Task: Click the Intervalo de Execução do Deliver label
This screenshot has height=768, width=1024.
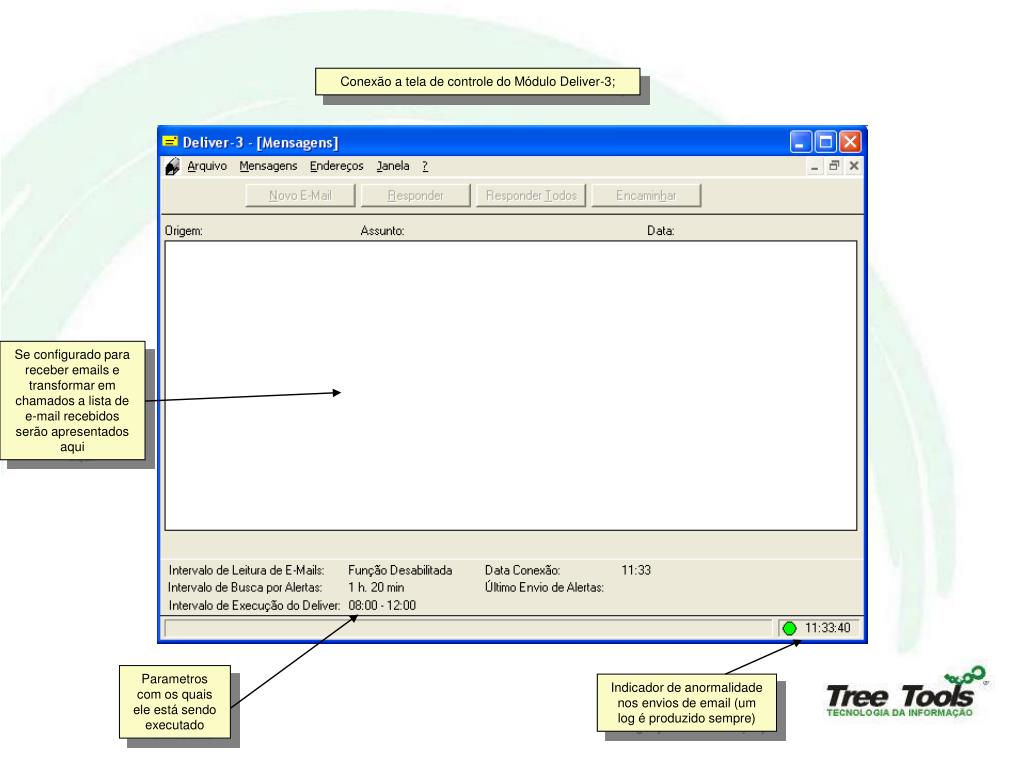Action: (x=254, y=605)
